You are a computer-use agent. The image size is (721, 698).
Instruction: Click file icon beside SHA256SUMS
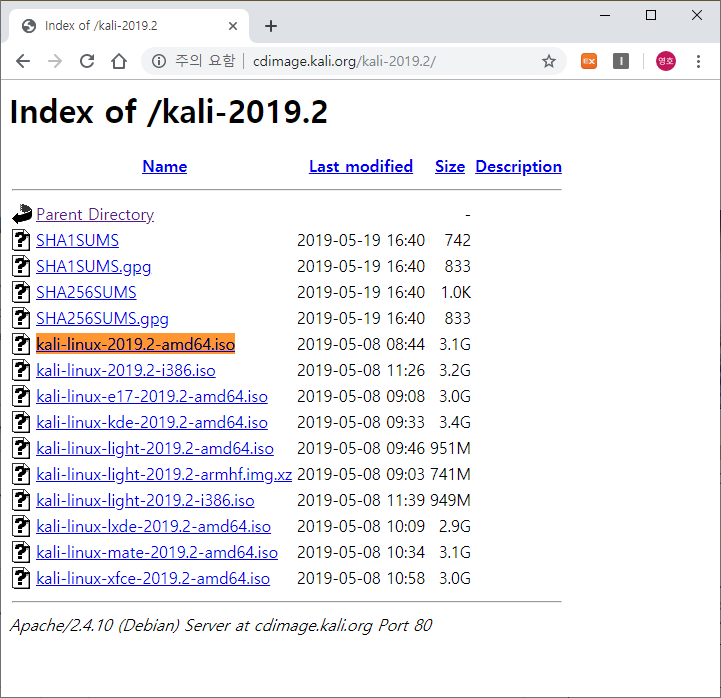[21, 292]
